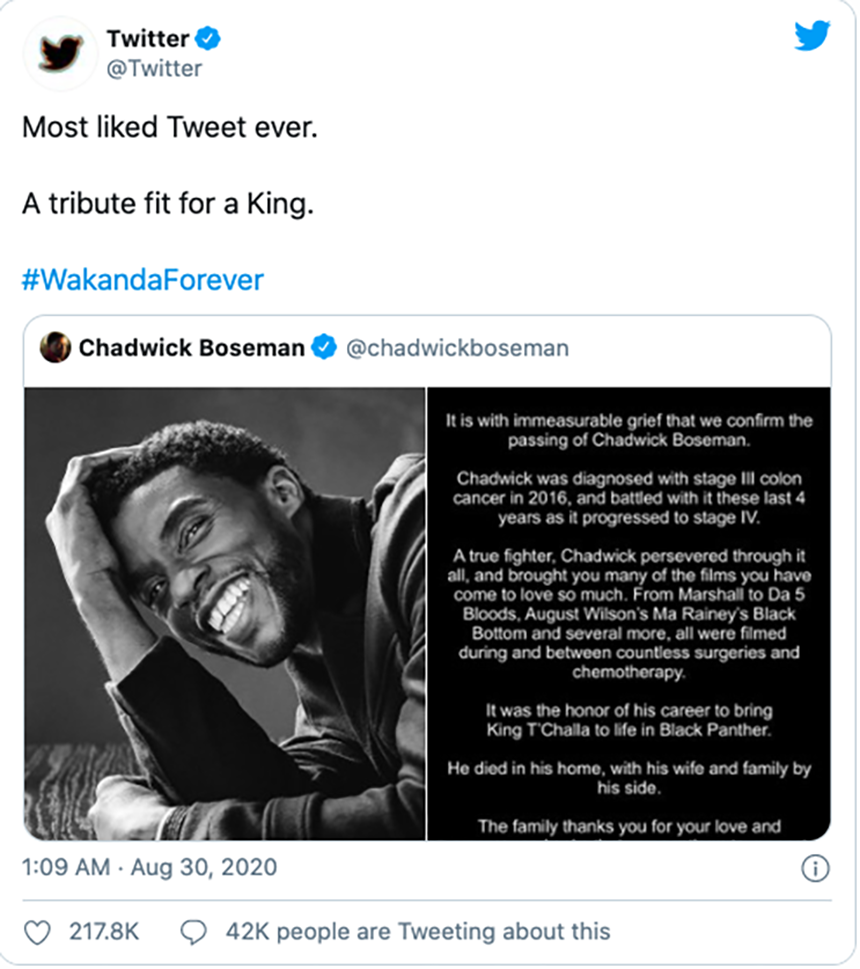Click the "A tribute fit for a King." line
Image resolution: width=860 pixels, height=969 pixels.
pos(169,204)
